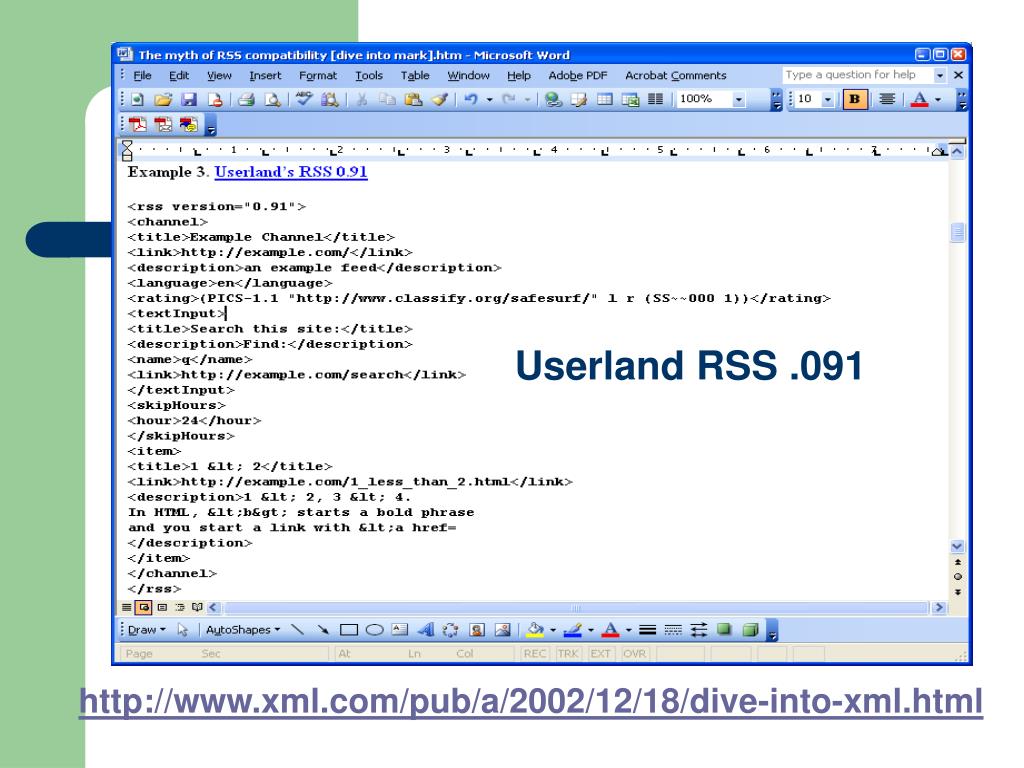Click Convert to PDF and Send for Review icon

(189, 124)
